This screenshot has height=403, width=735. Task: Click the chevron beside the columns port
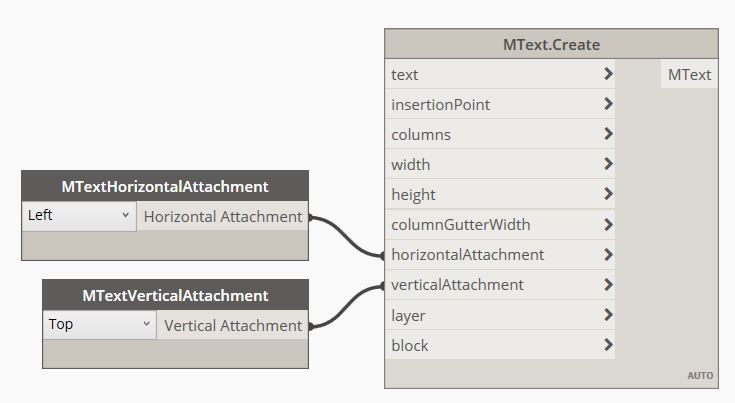click(608, 134)
